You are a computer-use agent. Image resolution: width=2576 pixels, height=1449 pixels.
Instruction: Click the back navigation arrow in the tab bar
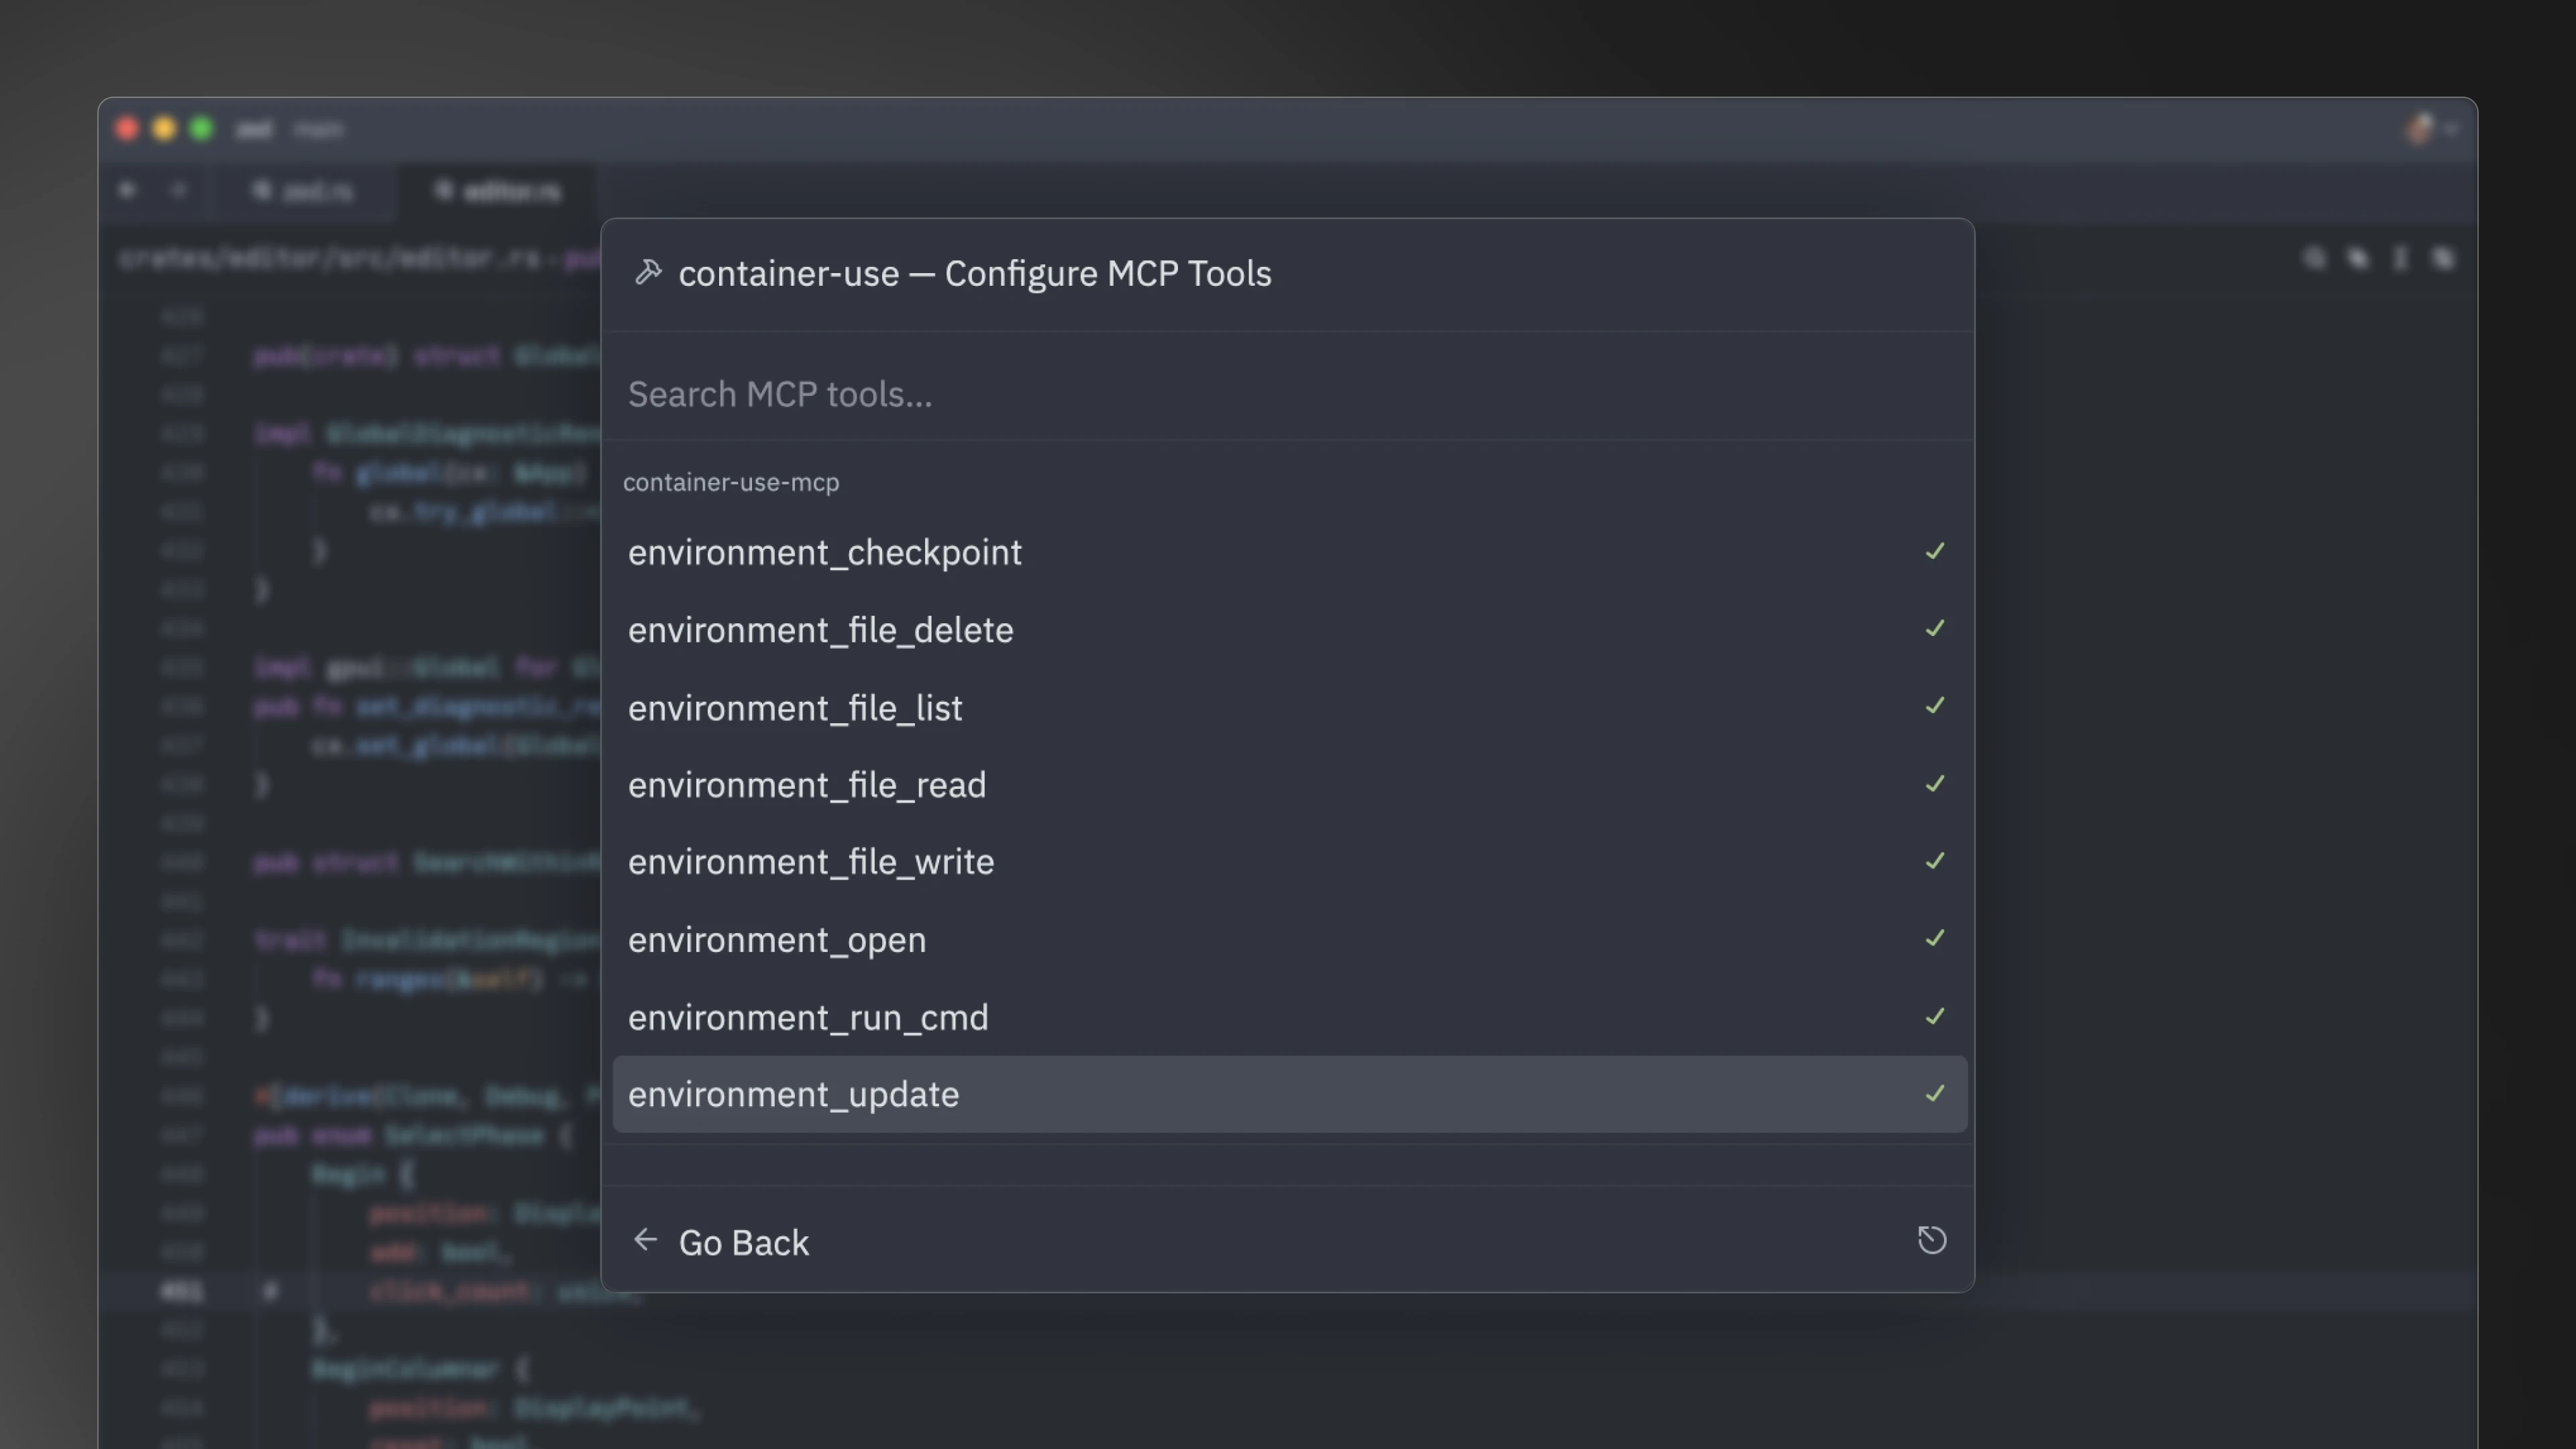point(127,190)
